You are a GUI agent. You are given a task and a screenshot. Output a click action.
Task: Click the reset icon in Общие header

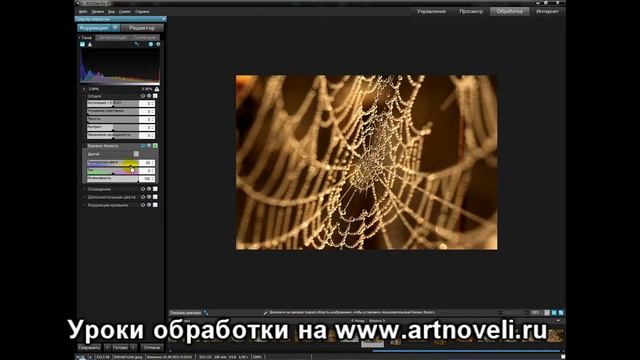pyautogui.click(x=143, y=96)
